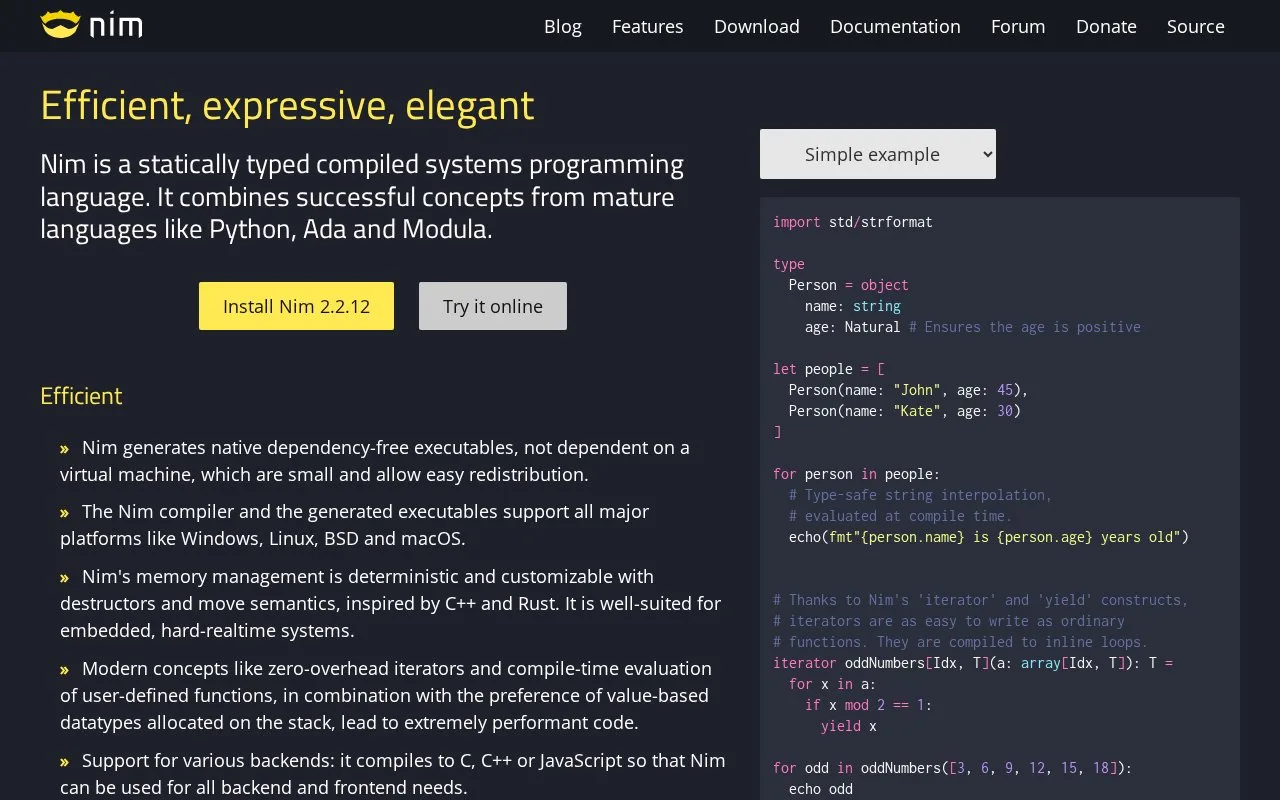Click the 'Efficient, expressive, elegant' heading
Image resolution: width=1280 pixels, height=800 pixels.
pos(287,105)
